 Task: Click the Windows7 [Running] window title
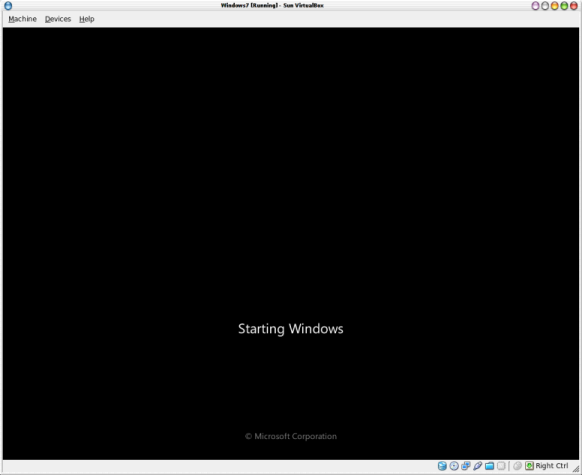(272, 5)
